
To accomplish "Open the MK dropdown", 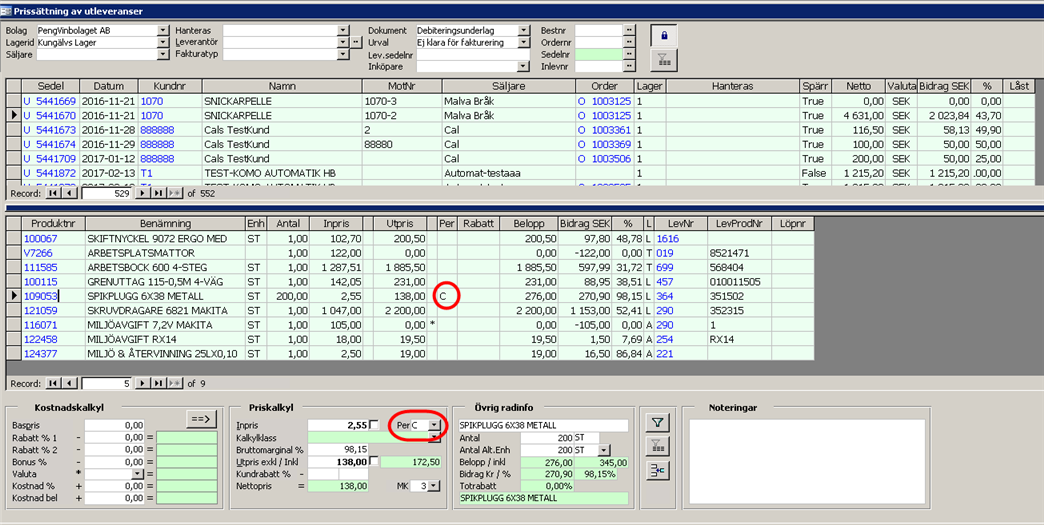I will (435, 485).
